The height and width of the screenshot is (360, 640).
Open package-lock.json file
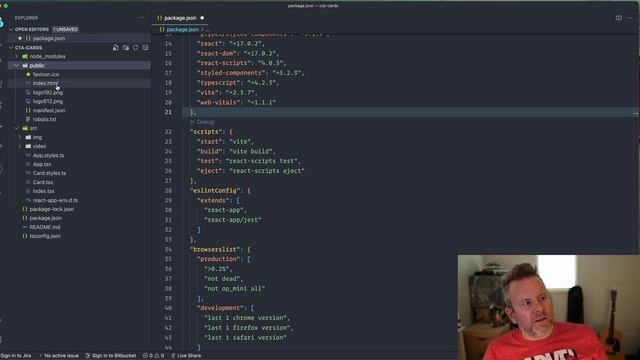52,209
